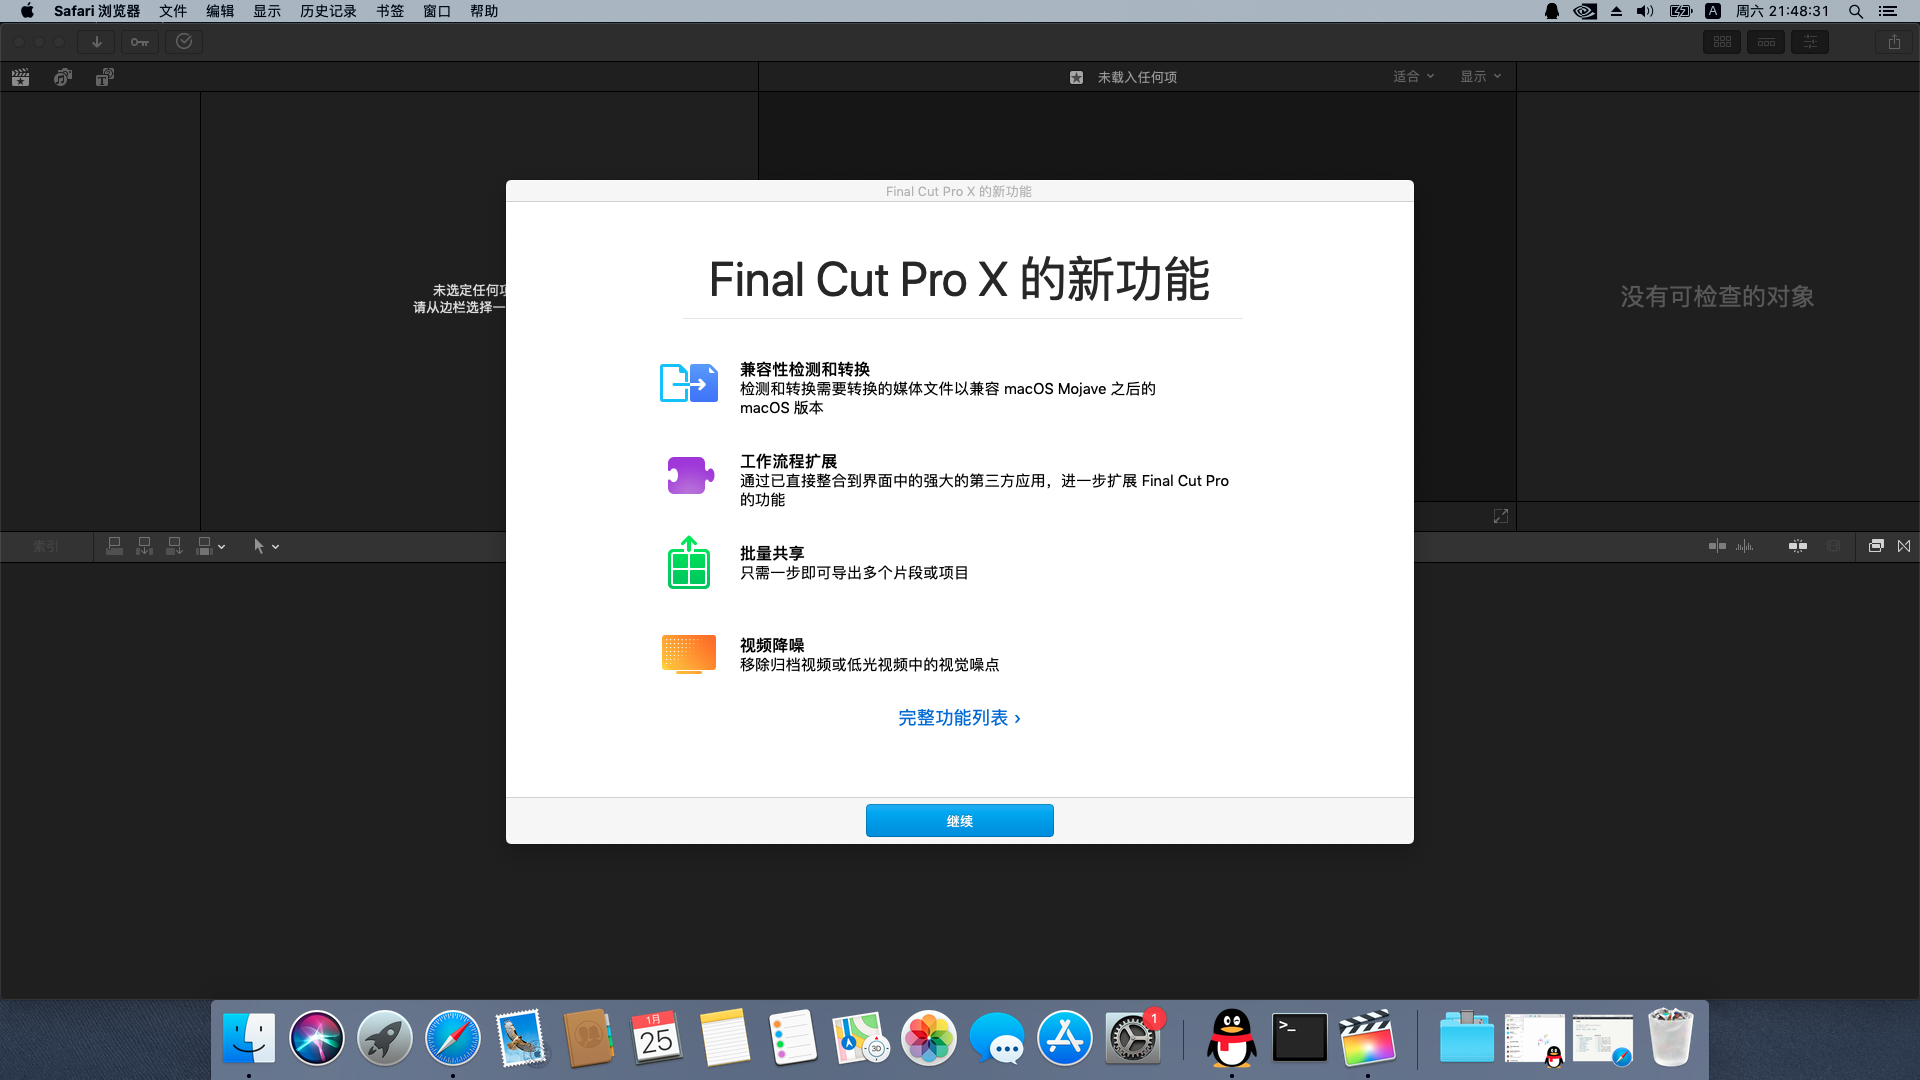
Task: Open QQ penguin in the Dock
Action: [1231, 1038]
